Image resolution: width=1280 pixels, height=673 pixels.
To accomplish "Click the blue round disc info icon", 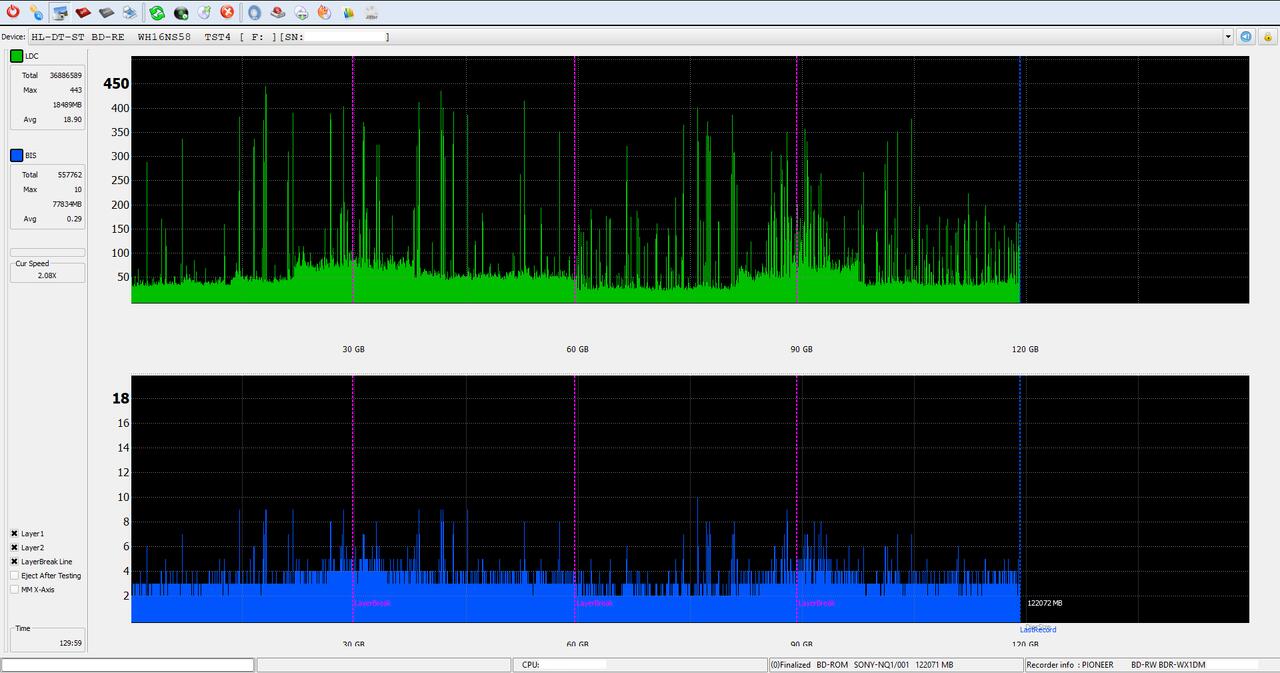I will 255,12.
